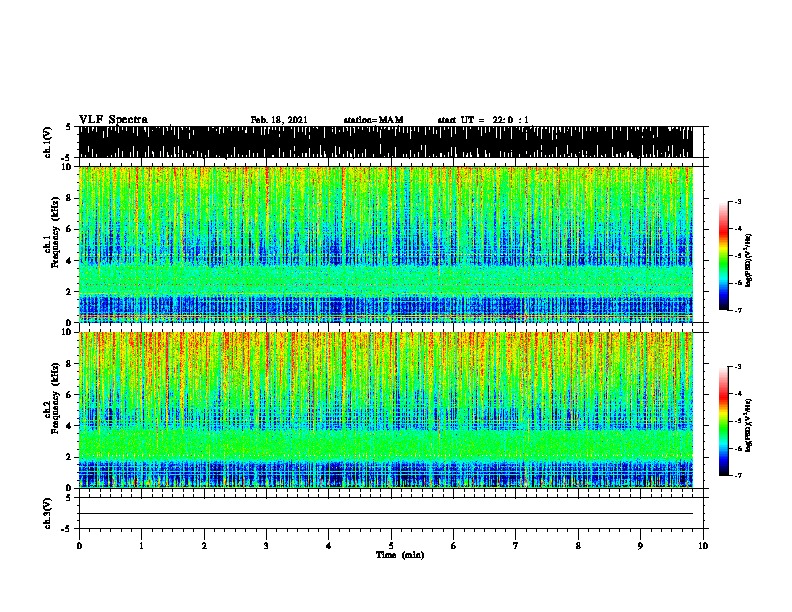Click the "VLF Spectra" plot title
Screen dimensions: 792x612
pyautogui.click(x=113, y=120)
